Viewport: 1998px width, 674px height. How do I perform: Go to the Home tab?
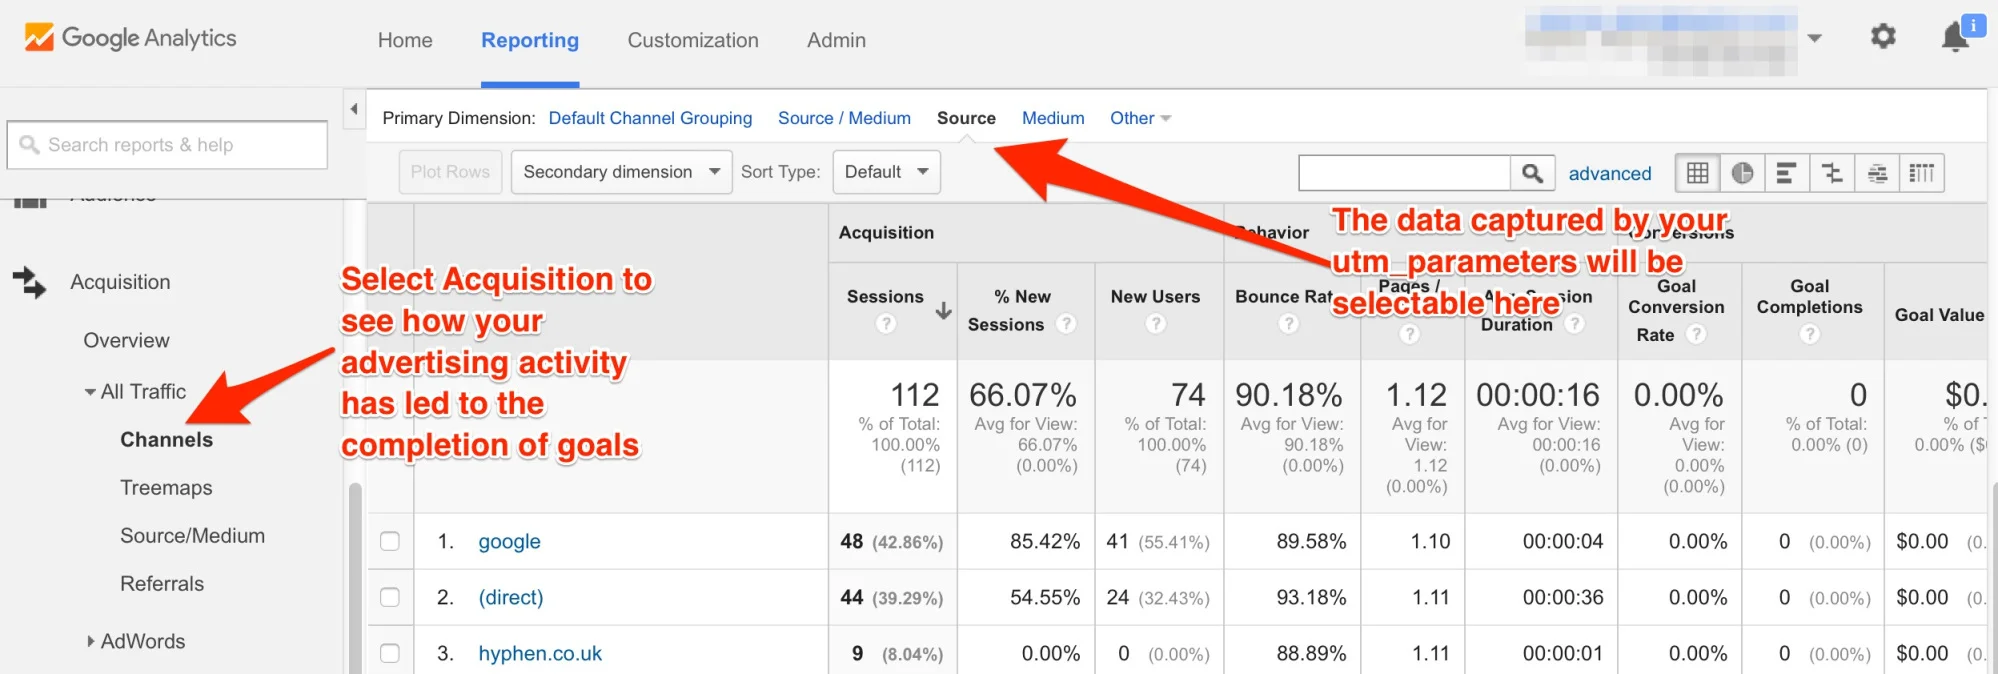[x=405, y=40]
